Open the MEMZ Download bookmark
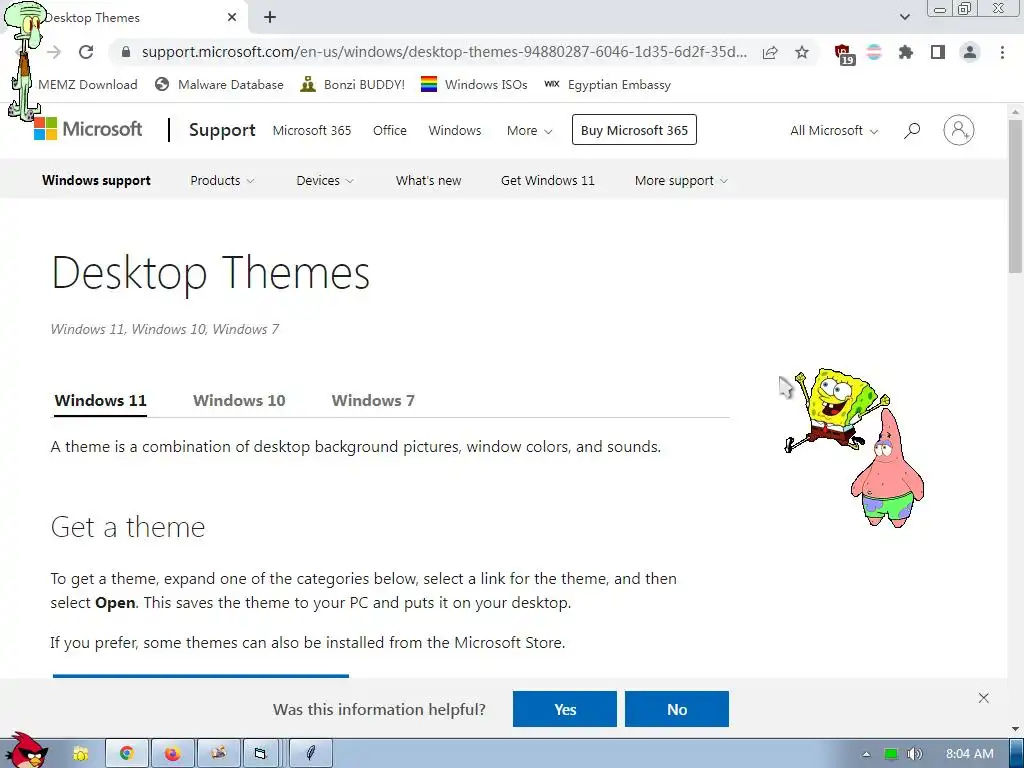Viewport: 1024px width, 768px height. 88,84
